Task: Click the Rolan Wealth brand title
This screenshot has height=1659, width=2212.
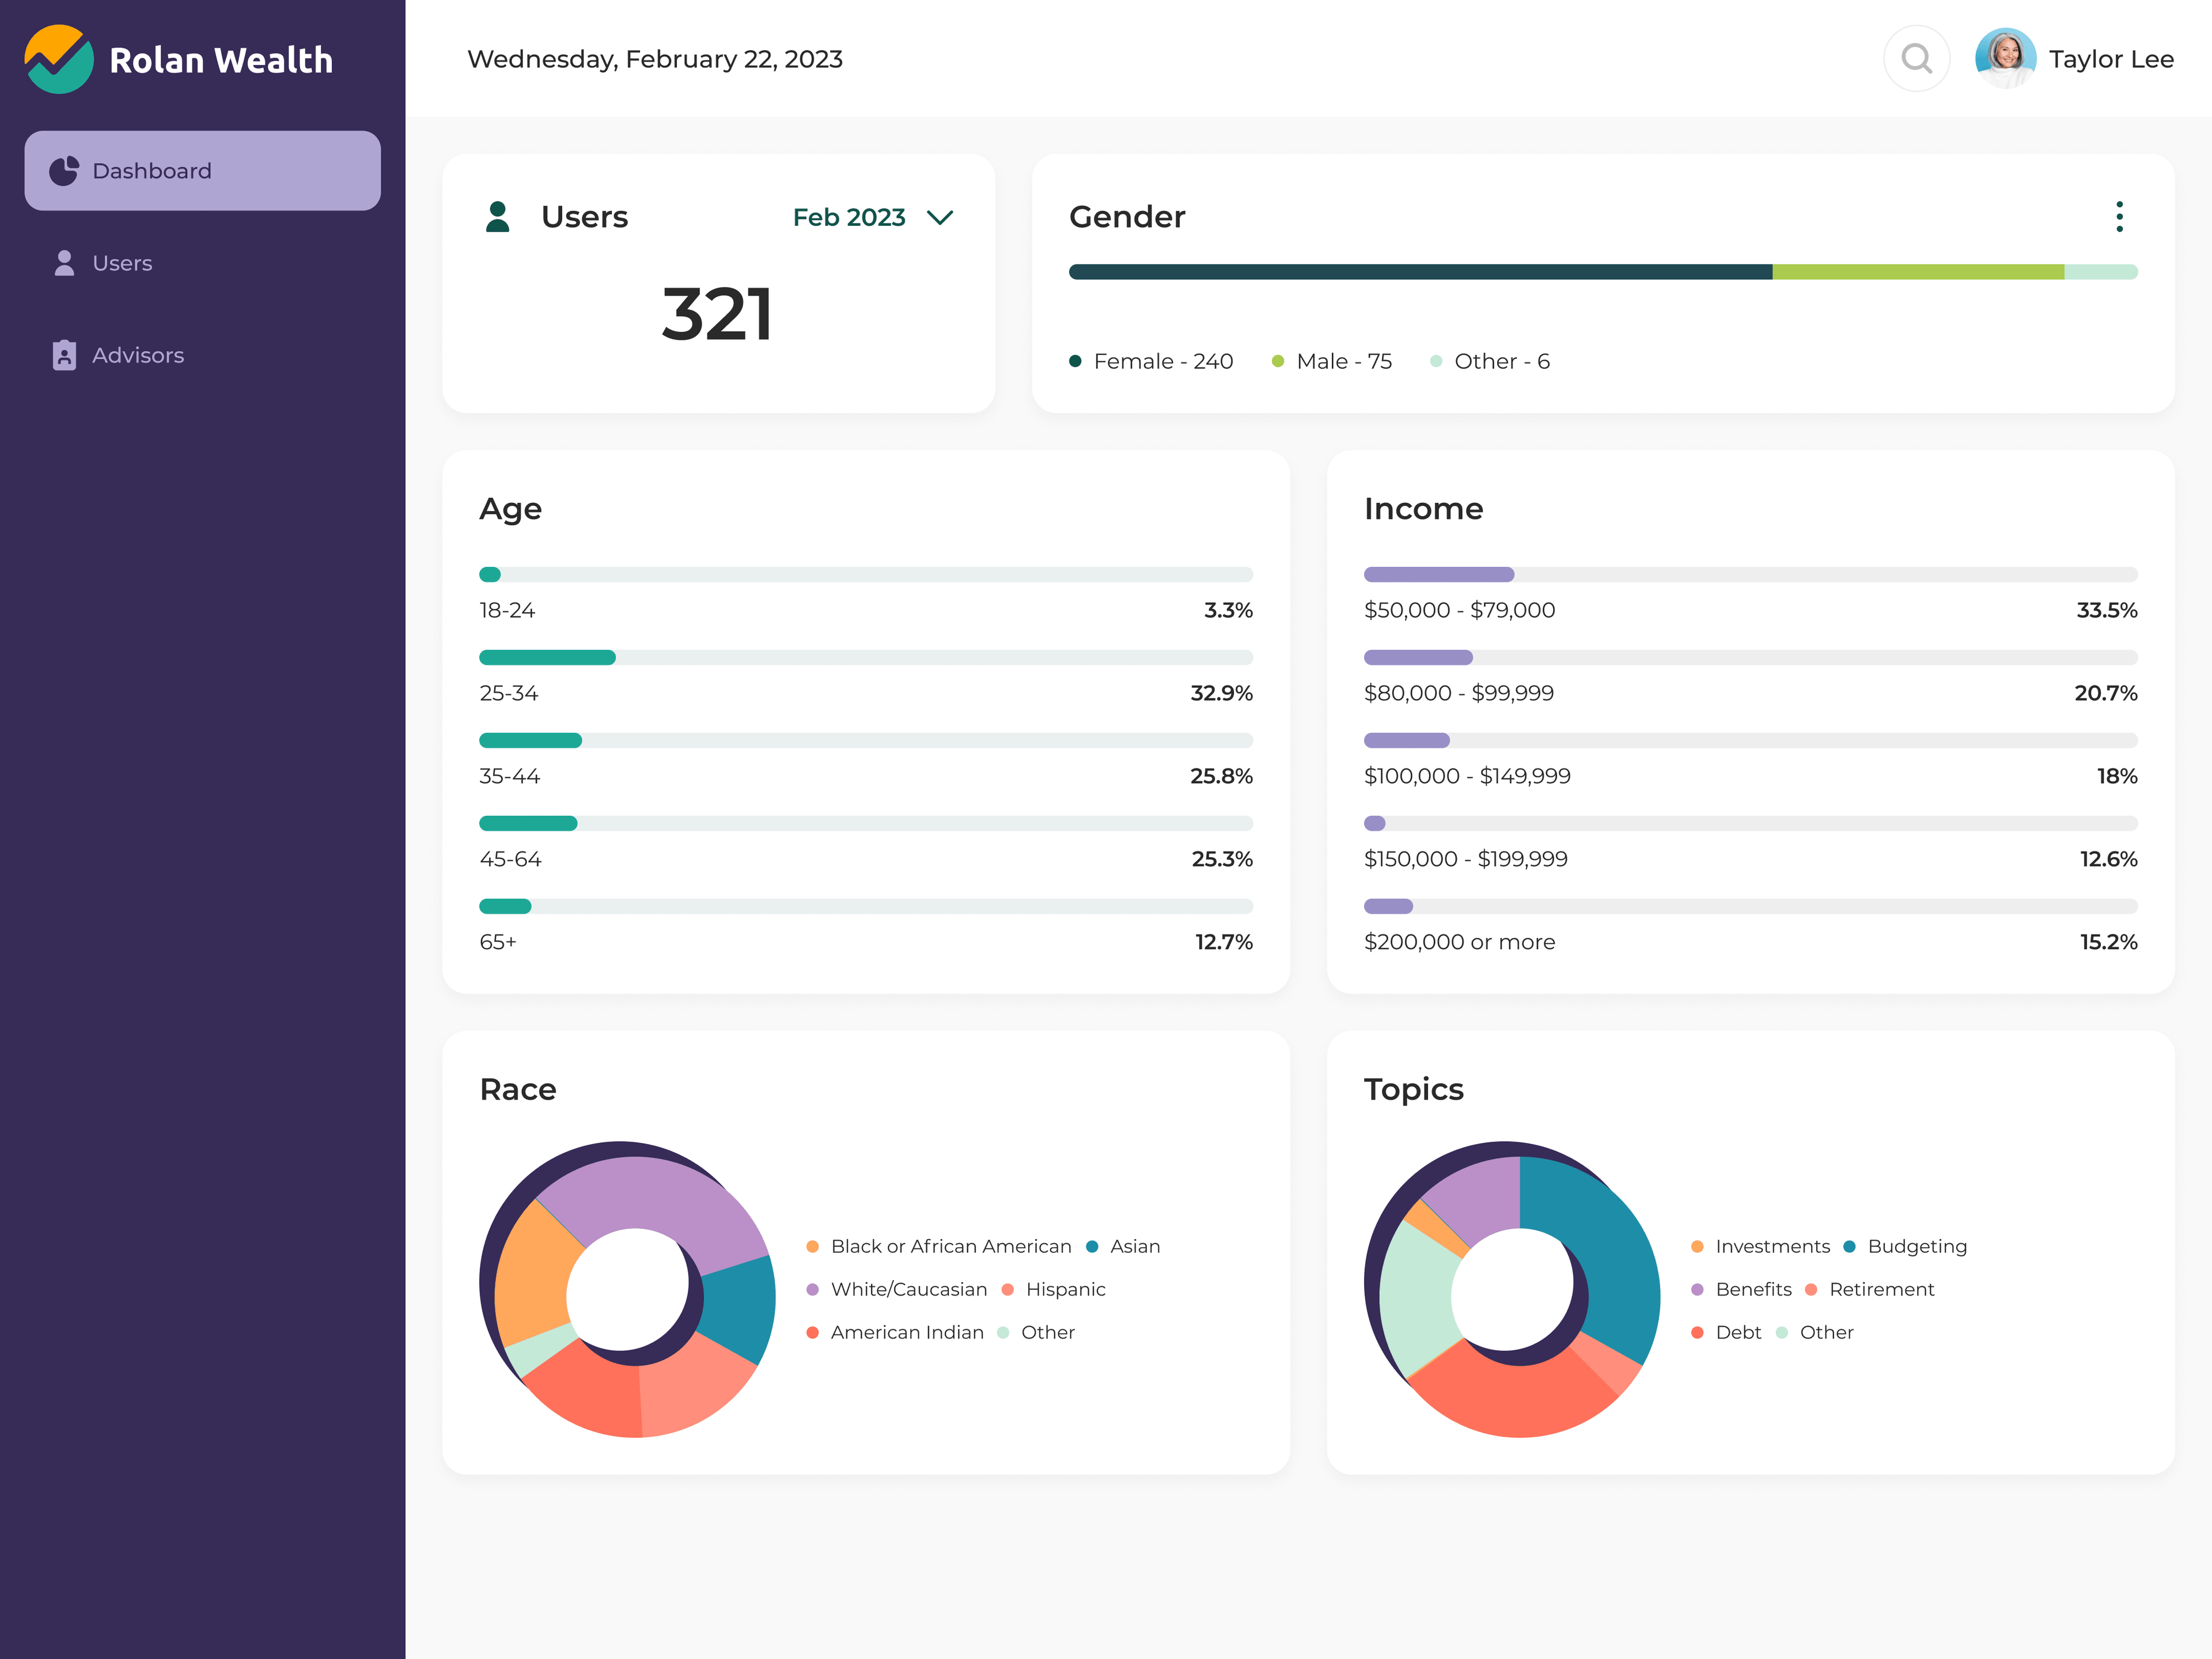Action: click(221, 60)
